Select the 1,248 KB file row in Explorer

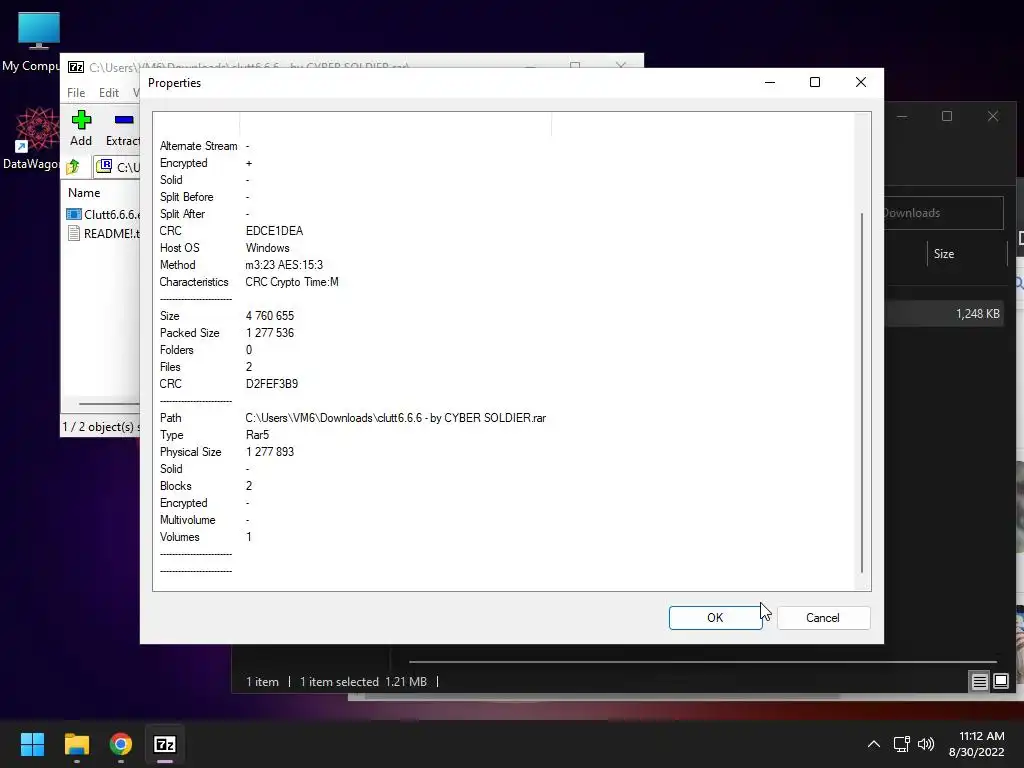tap(944, 313)
